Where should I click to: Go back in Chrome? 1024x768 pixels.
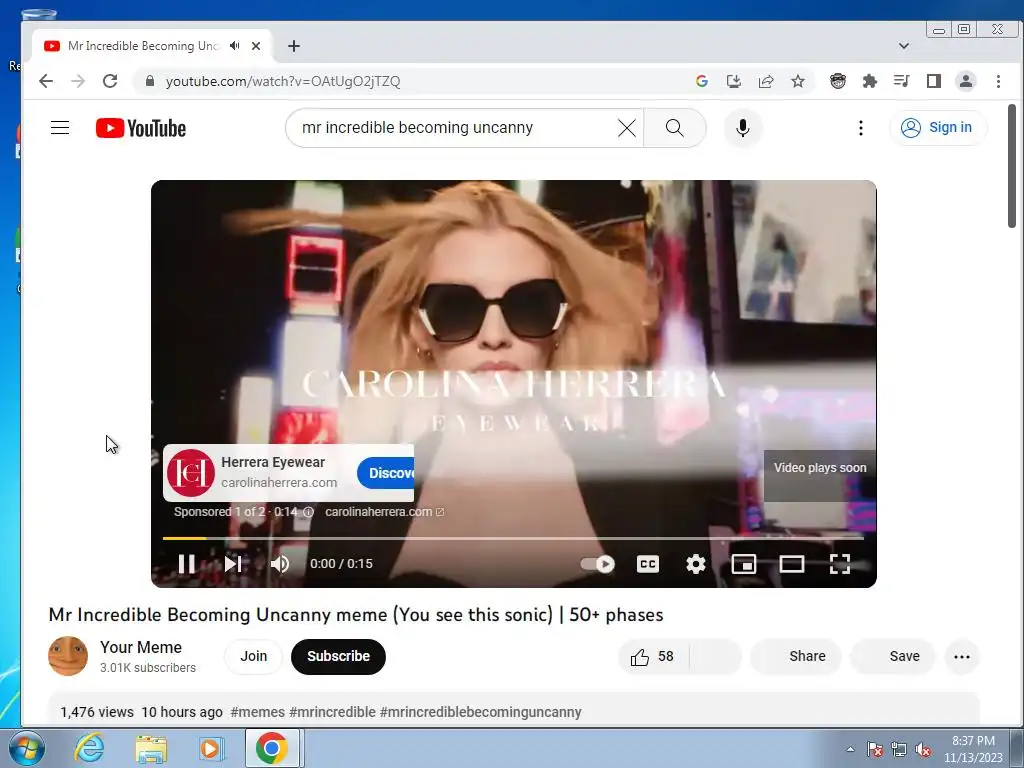point(46,81)
